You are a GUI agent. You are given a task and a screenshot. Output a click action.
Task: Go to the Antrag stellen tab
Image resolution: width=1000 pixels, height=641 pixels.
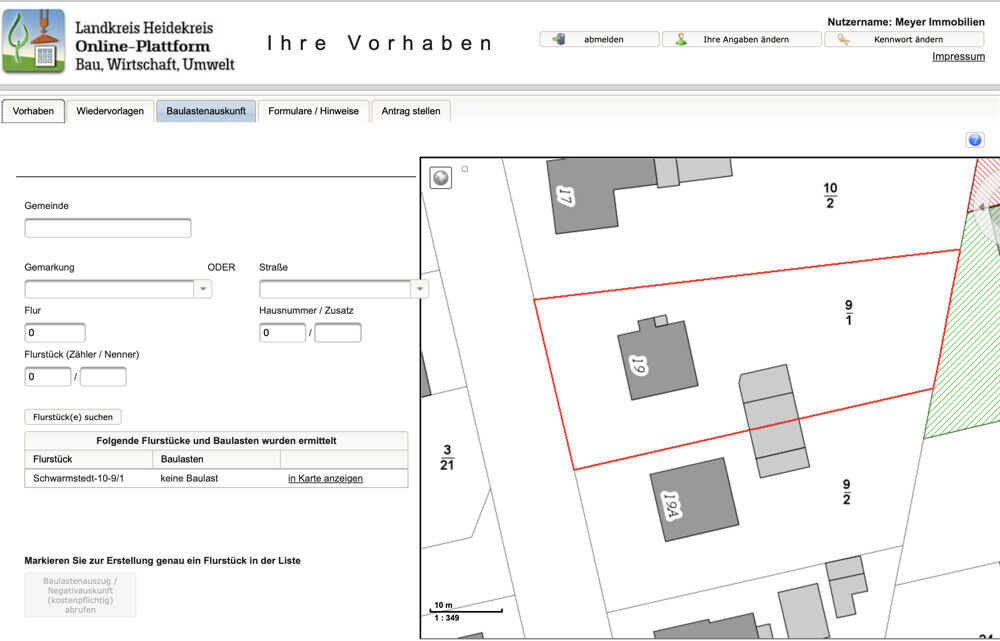[x=410, y=111]
